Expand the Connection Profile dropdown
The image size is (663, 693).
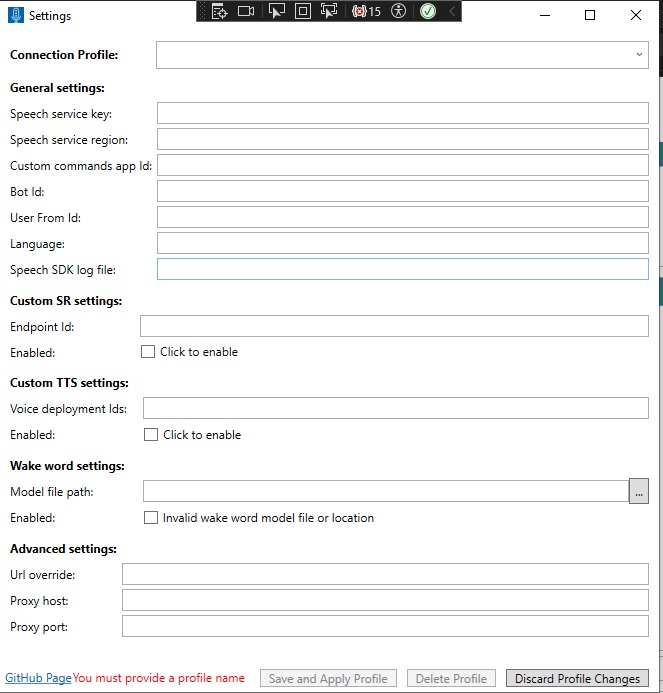(639, 55)
